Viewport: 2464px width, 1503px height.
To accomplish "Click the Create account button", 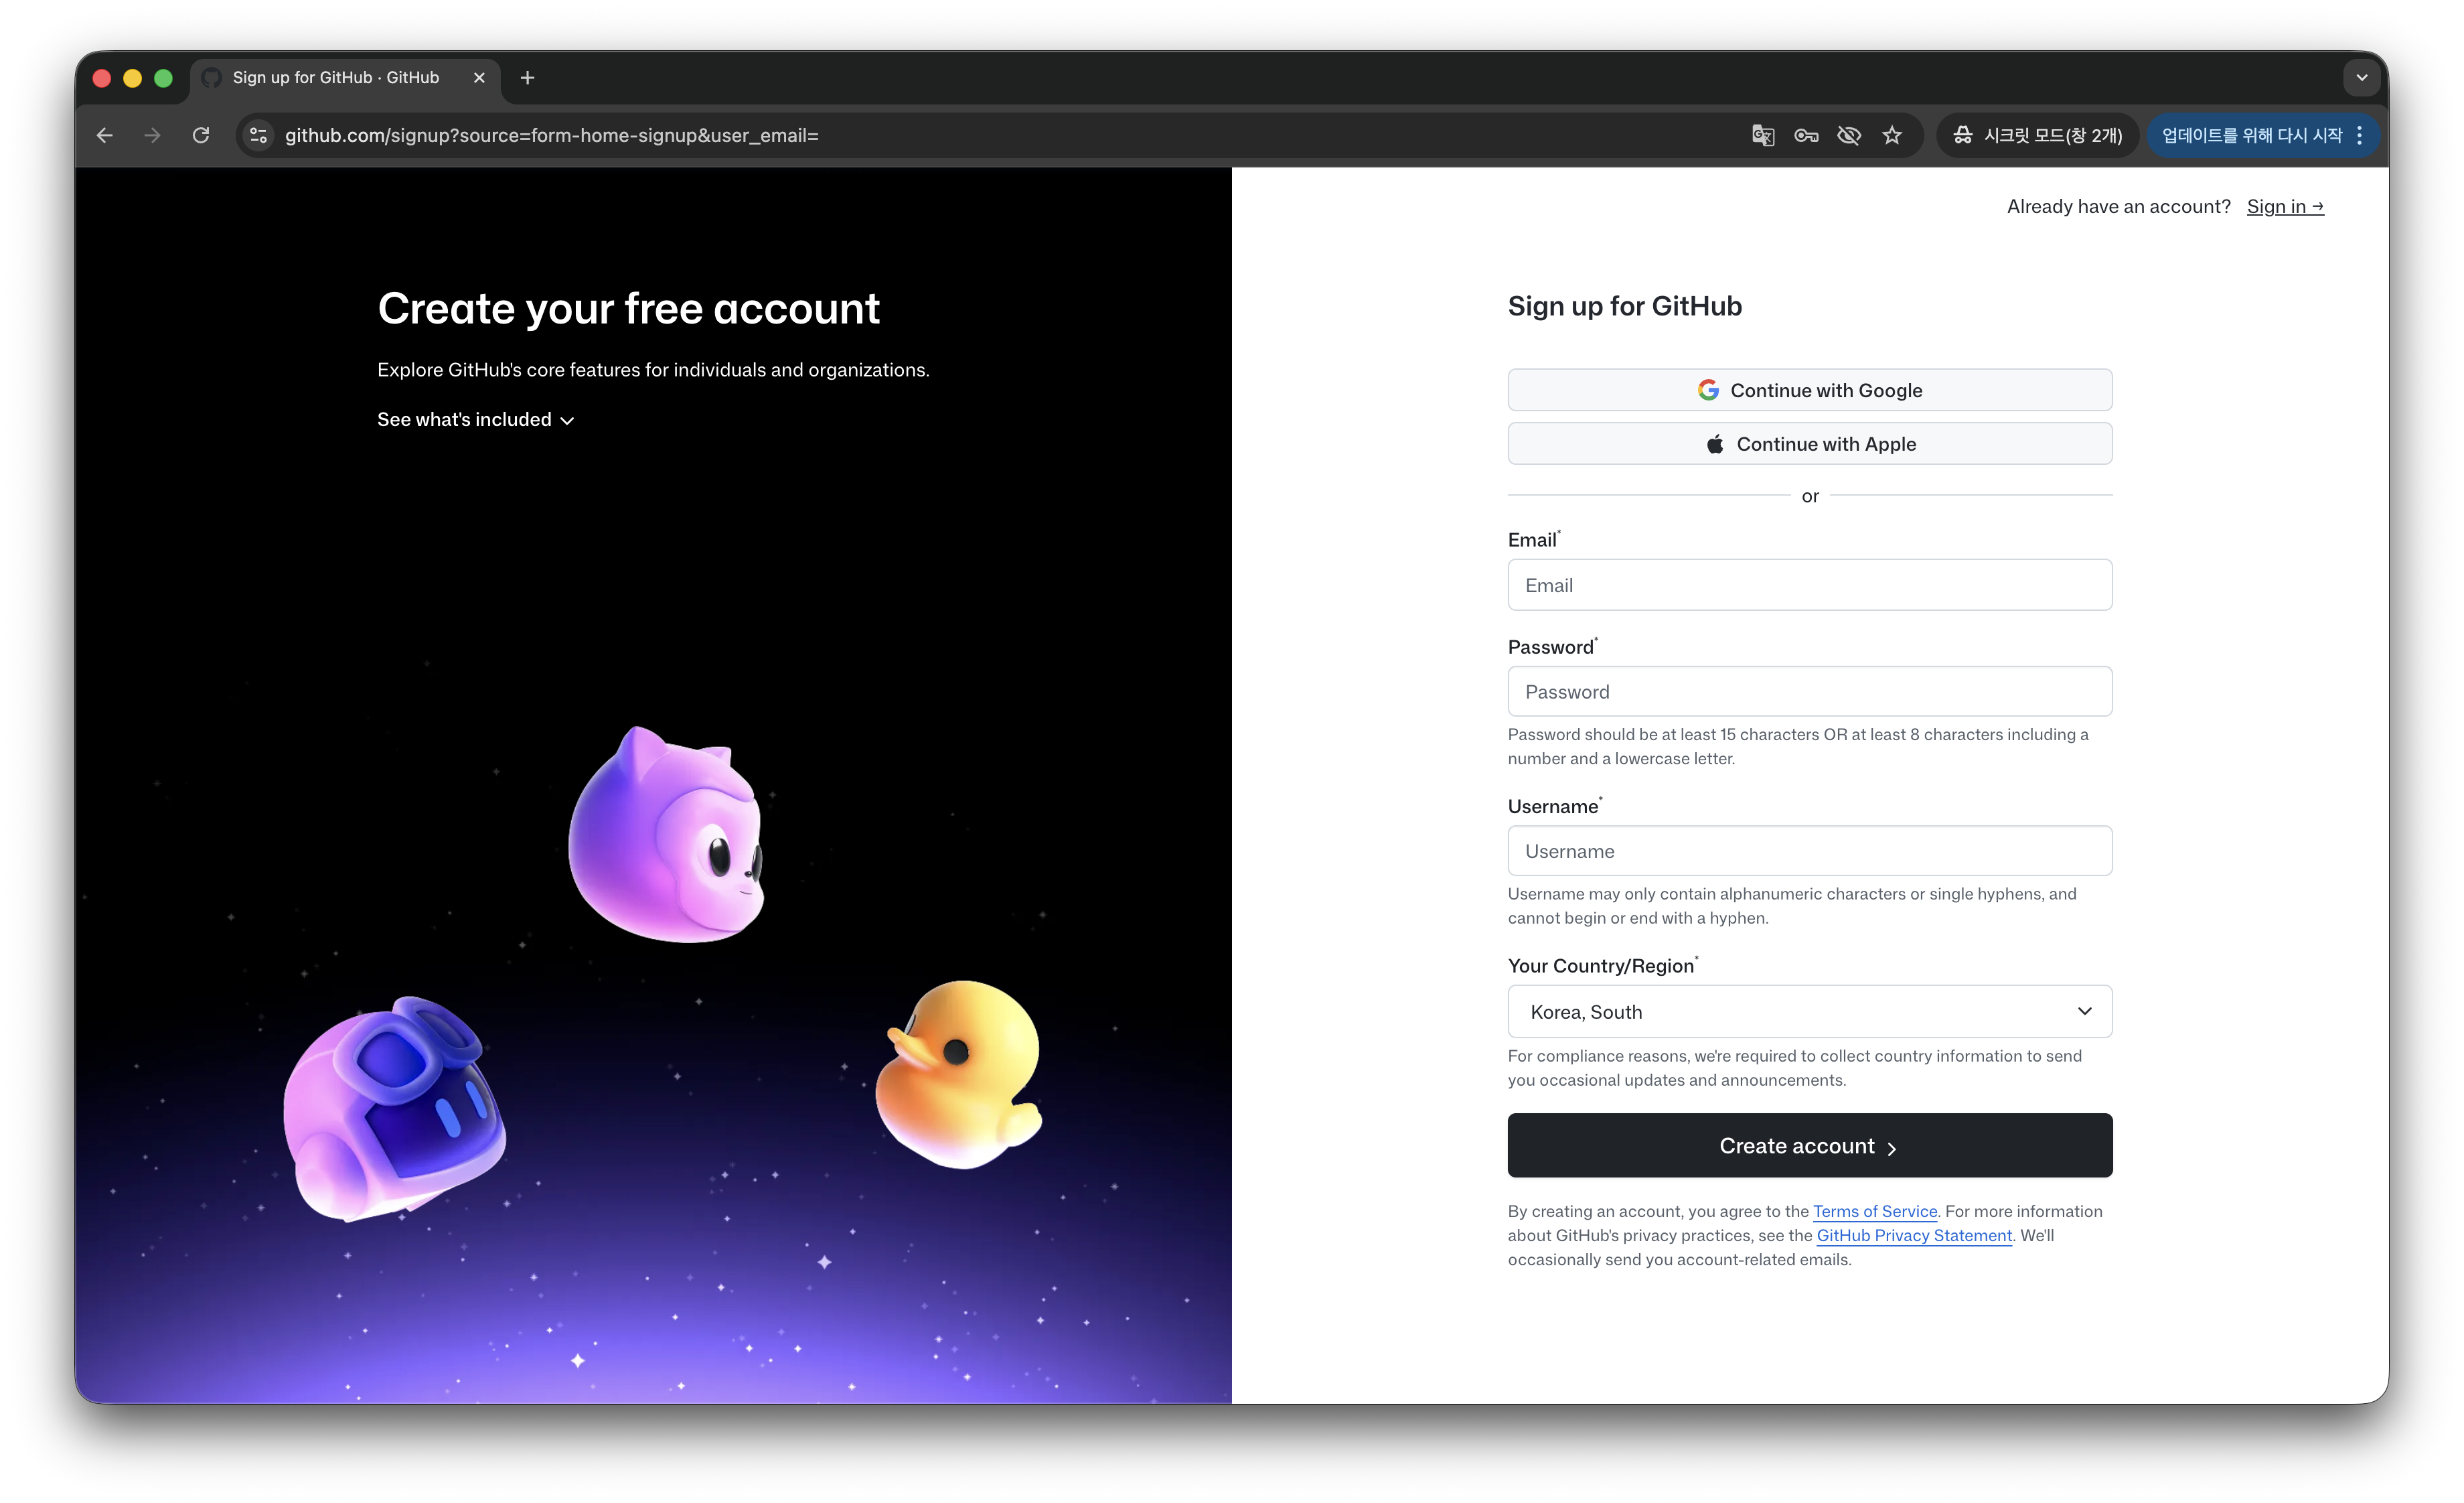I will click(x=1809, y=1146).
